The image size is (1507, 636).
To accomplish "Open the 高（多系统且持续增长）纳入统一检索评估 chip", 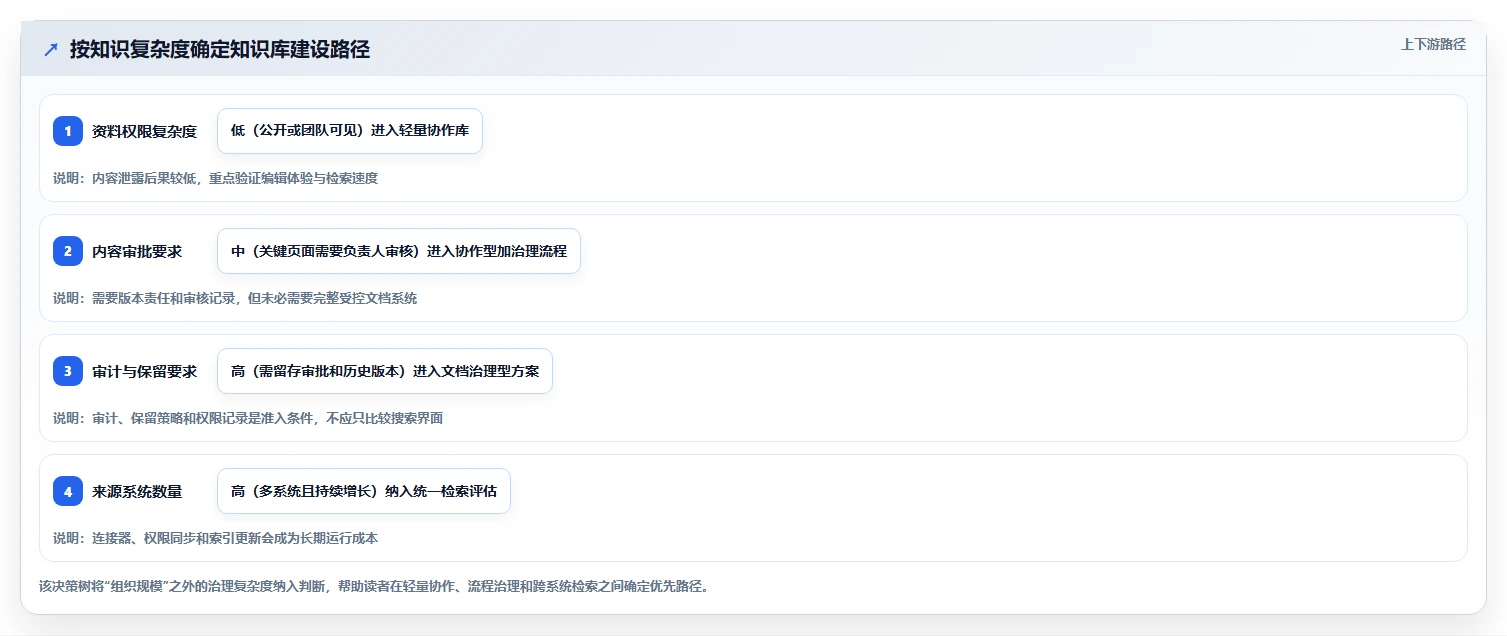I will click(x=364, y=491).
